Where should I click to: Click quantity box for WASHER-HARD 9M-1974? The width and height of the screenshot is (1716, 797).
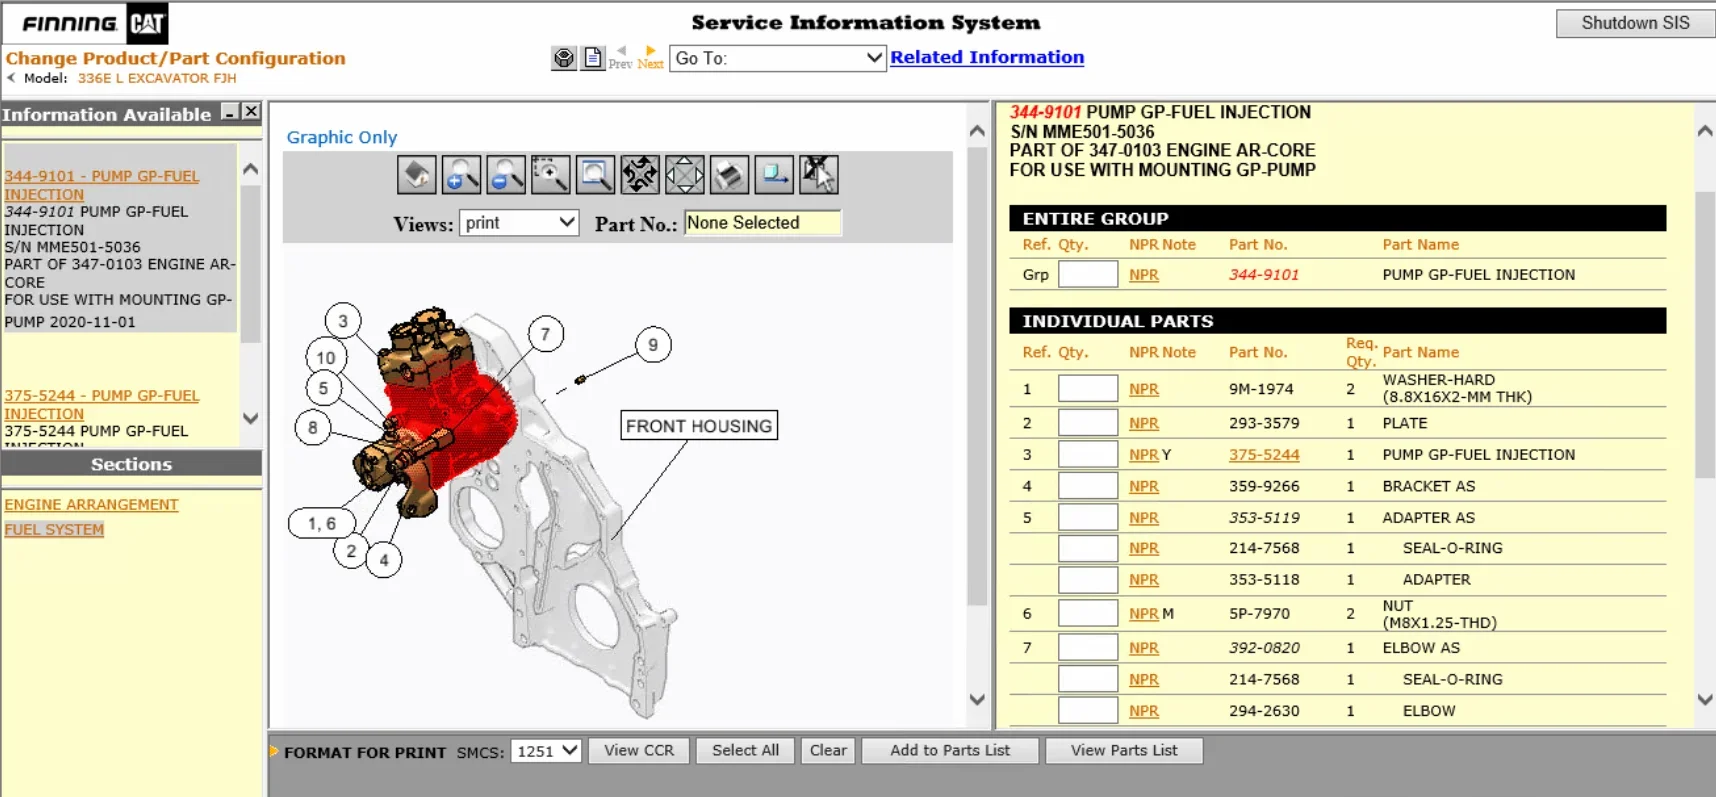pyautogui.click(x=1087, y=389)
